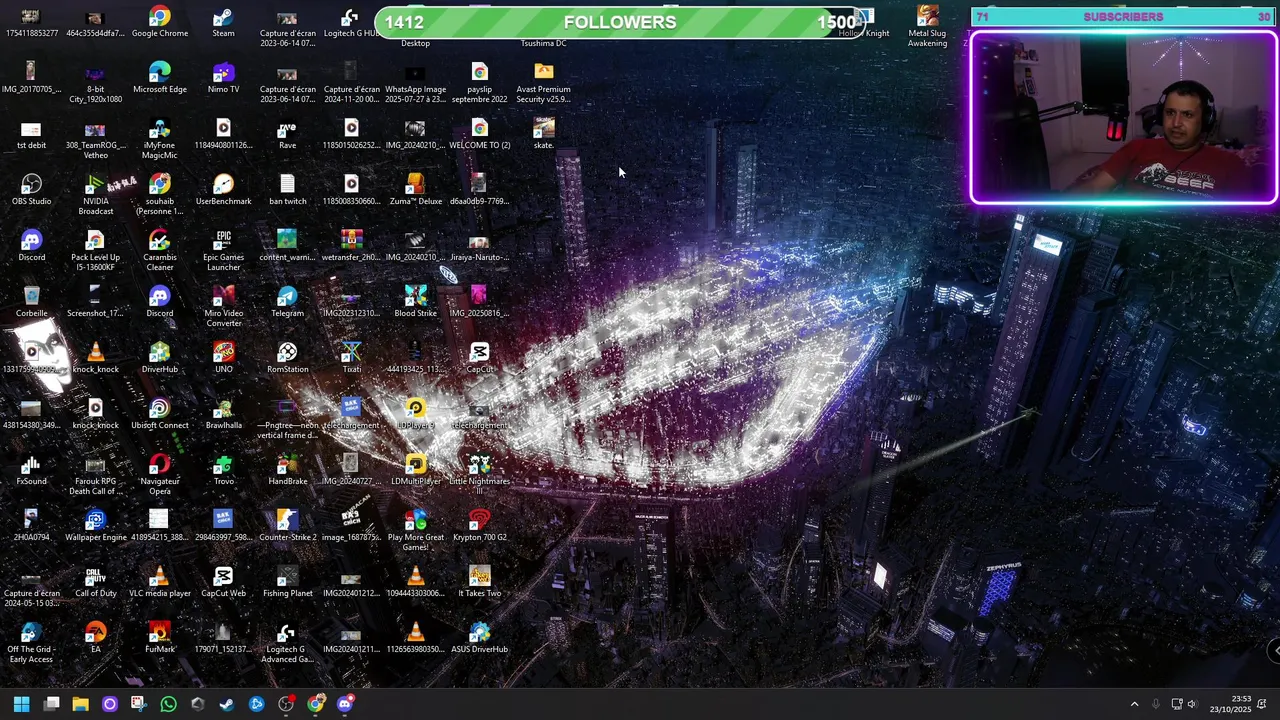Launch Blood Strike game shortcut
The image size is (1280, 720).
click(416, 303)
